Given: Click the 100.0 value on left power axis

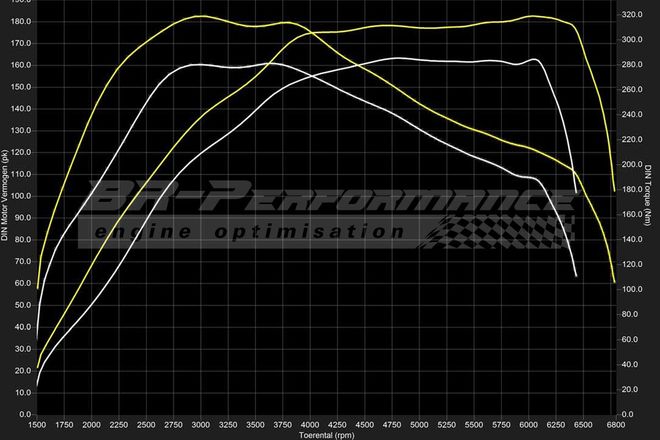Looking at the screenshot, I should tap(22, 196).
